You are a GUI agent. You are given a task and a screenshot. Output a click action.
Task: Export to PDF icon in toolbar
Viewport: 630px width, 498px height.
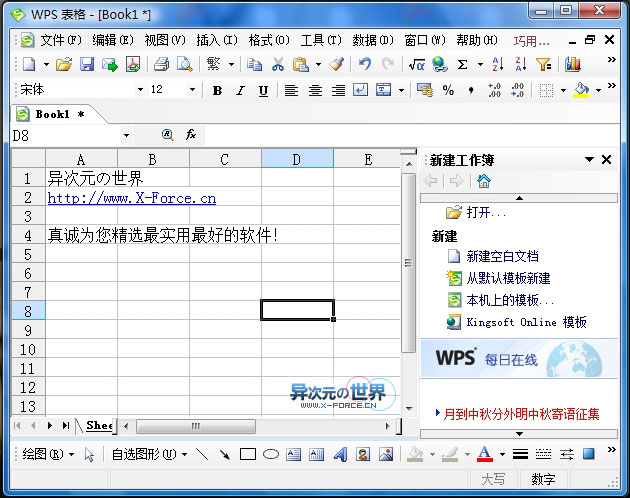click(133, 64)
